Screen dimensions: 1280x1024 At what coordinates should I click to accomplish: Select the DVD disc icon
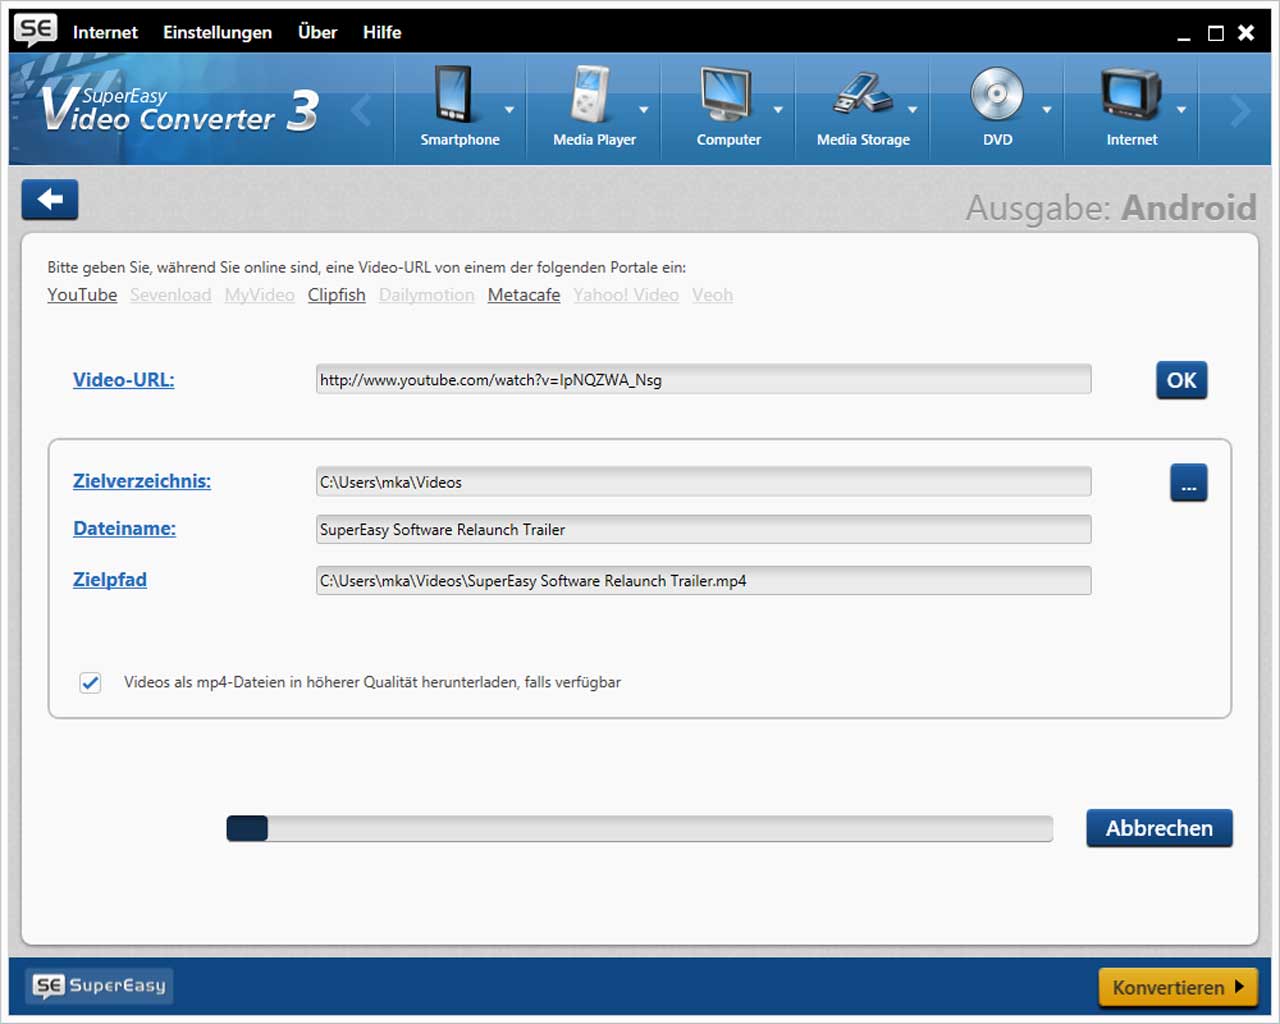pyautogui.click(x=996, y=96)
